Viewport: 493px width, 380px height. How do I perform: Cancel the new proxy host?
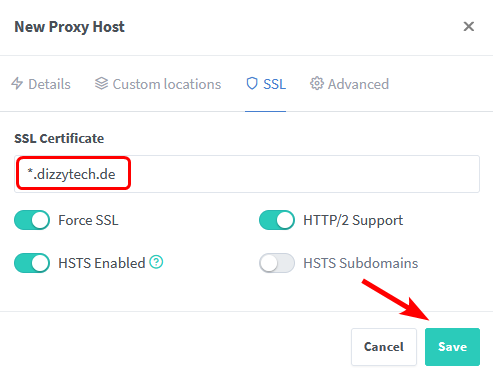(384, 347)
